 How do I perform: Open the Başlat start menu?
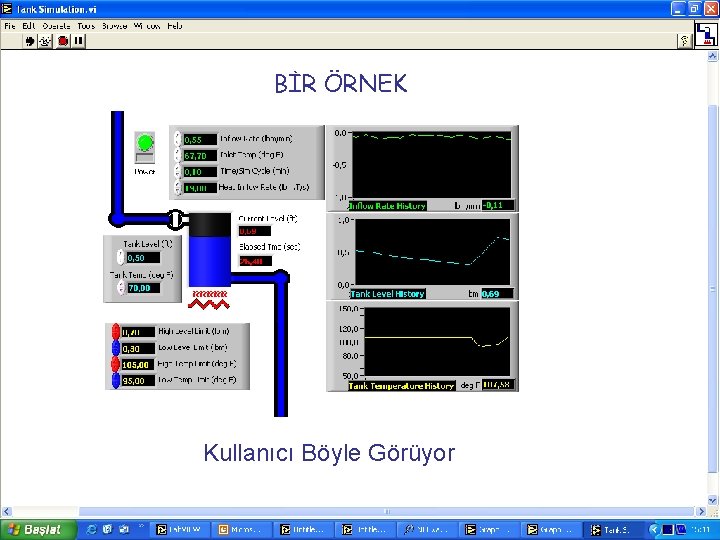tap(38, 530)
